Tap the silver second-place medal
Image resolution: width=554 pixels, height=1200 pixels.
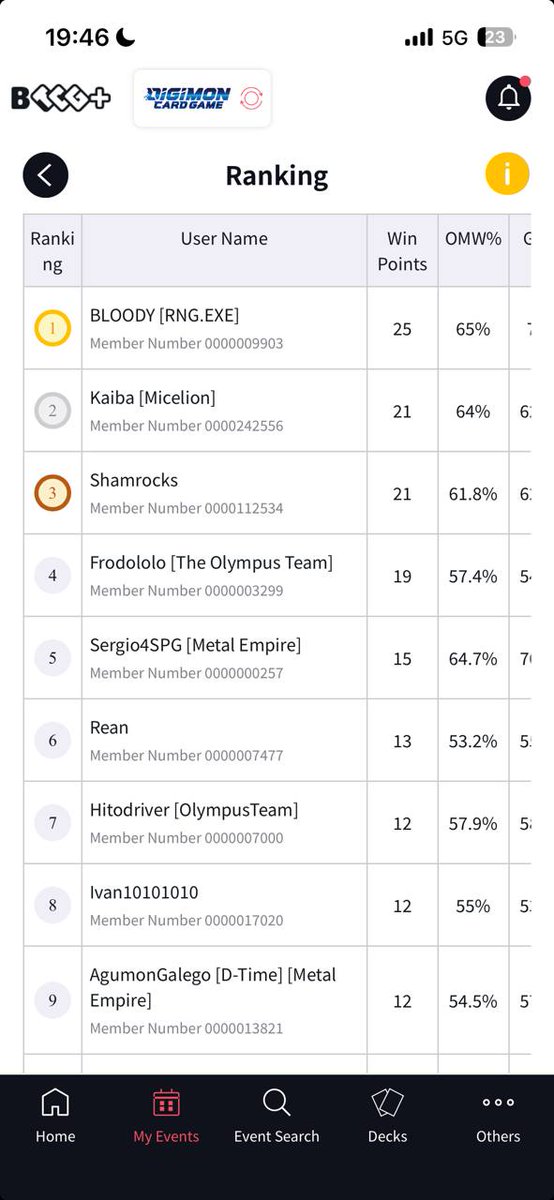tap(53, 410)
